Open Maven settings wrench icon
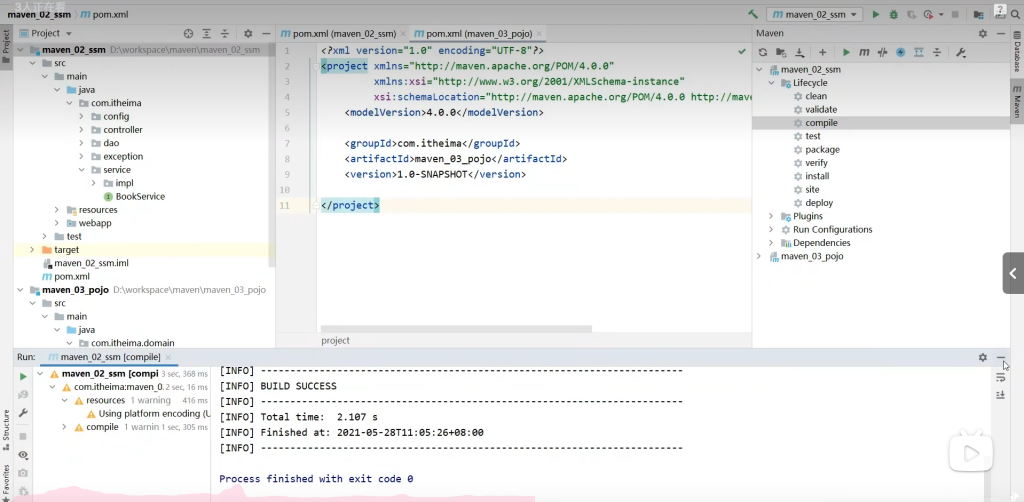The height and width of the screenshot is (502, 1024). 961,52
